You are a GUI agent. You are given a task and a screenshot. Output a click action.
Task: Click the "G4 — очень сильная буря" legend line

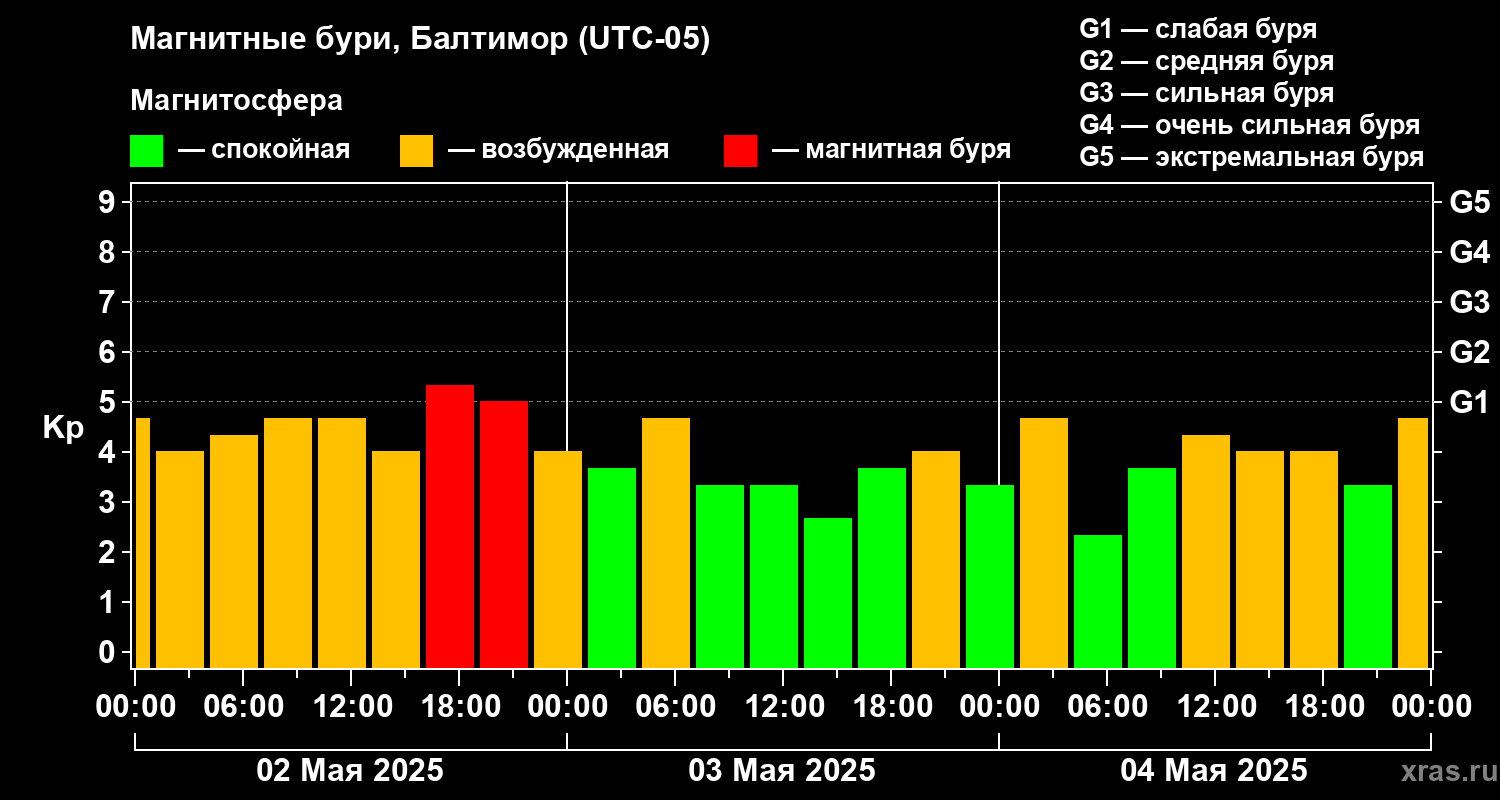(1249, 125)
